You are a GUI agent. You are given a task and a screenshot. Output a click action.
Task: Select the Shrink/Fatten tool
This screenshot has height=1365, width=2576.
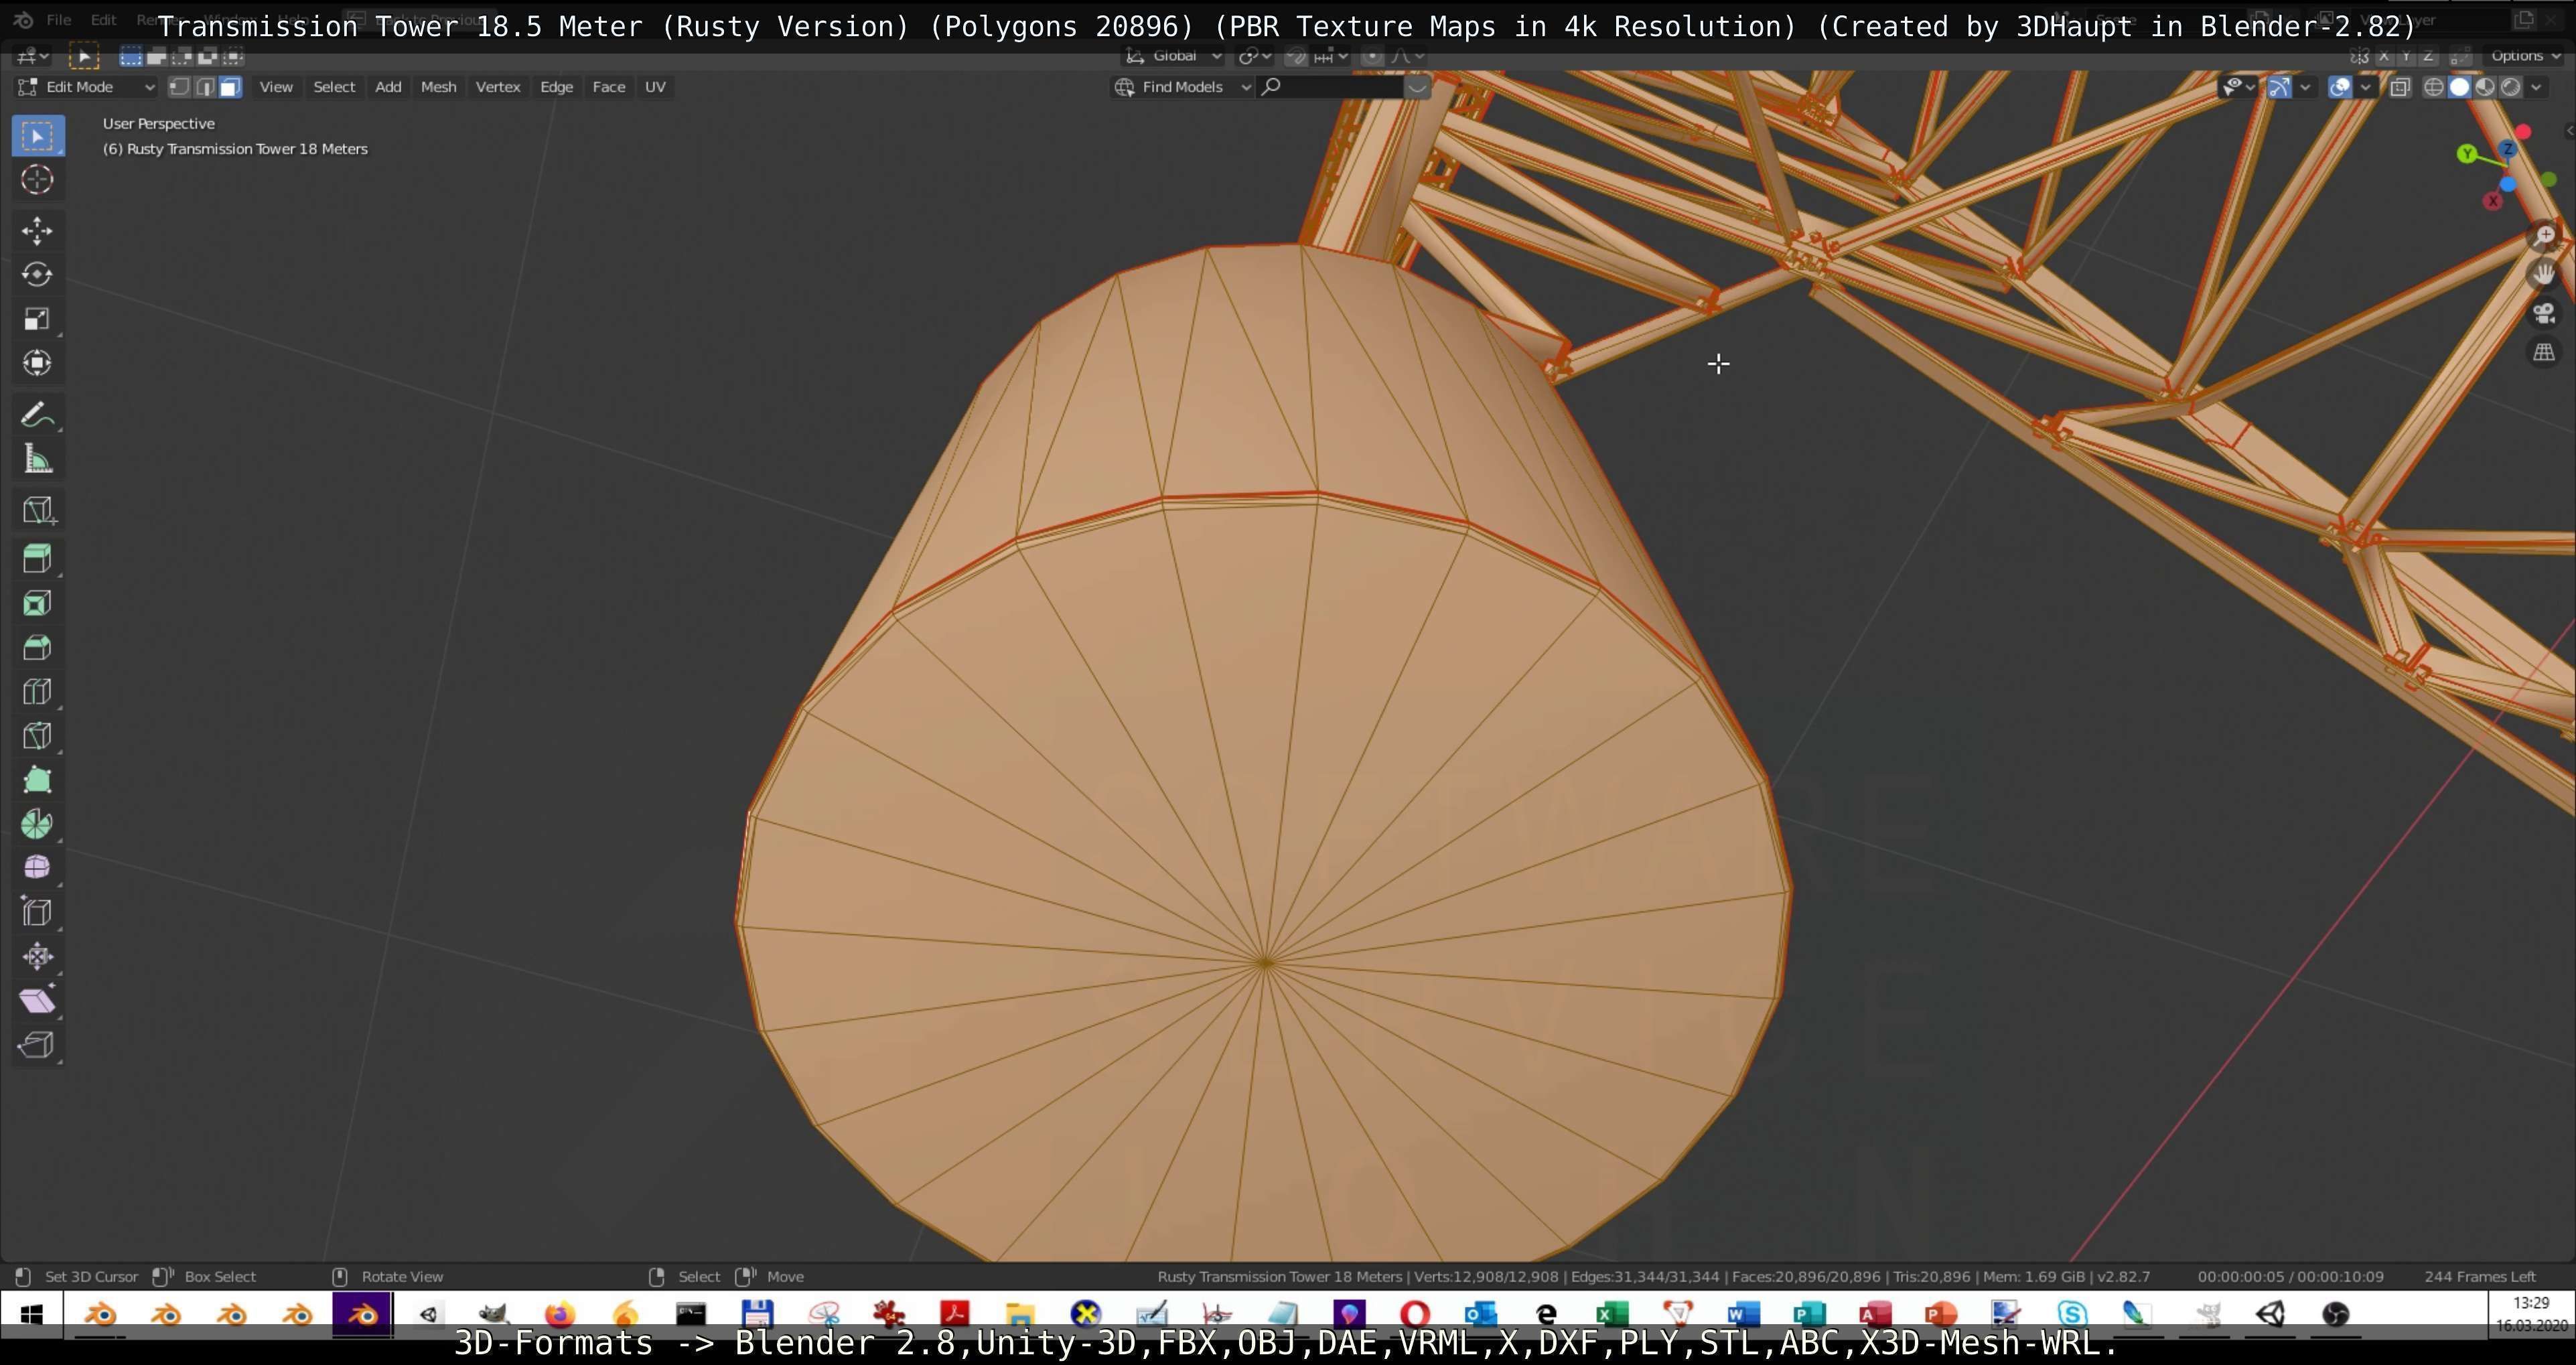[38, 957]
